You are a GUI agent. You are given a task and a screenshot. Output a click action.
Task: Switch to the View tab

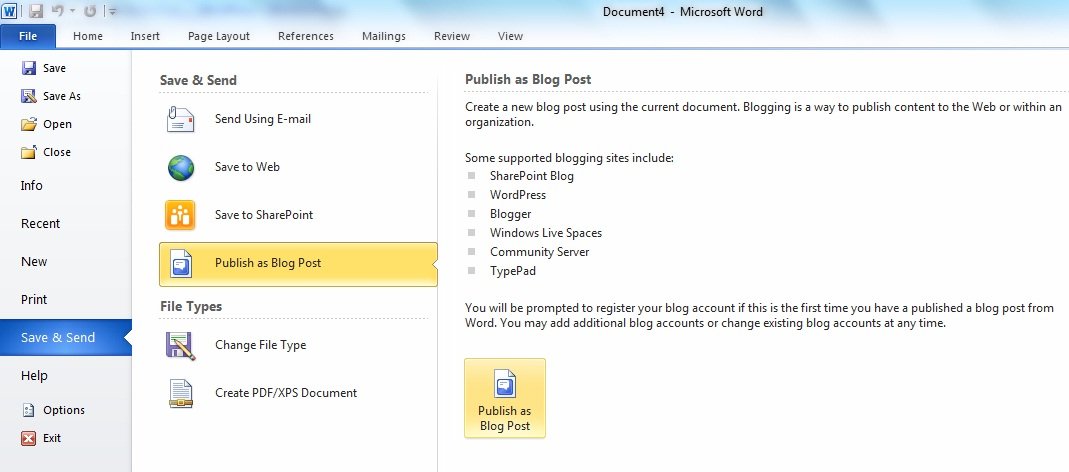[511, 36]
